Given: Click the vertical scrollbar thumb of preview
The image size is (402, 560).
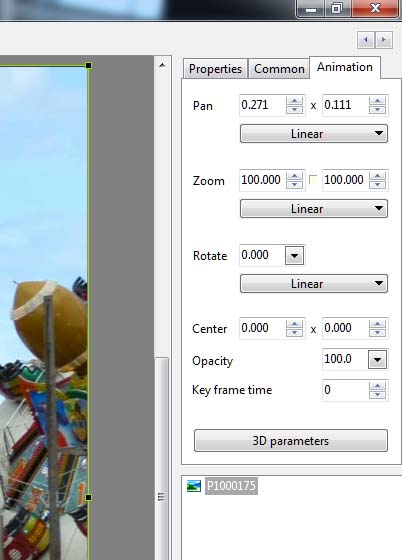Looking at the screenshot, I should coord(161,496).
